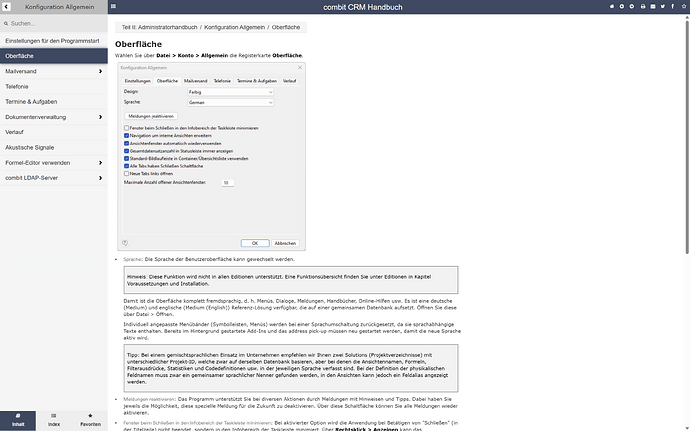Image resolution: width=690 pixels, height=431 pixels.
Task: Click into the Suchen search field
Action: coord(54,23)
